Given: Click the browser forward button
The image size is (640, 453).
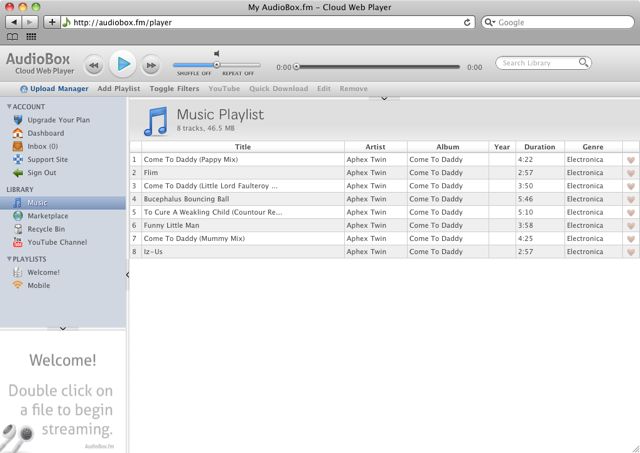Looking at the screenshot, I should click(x=30, y=22).
